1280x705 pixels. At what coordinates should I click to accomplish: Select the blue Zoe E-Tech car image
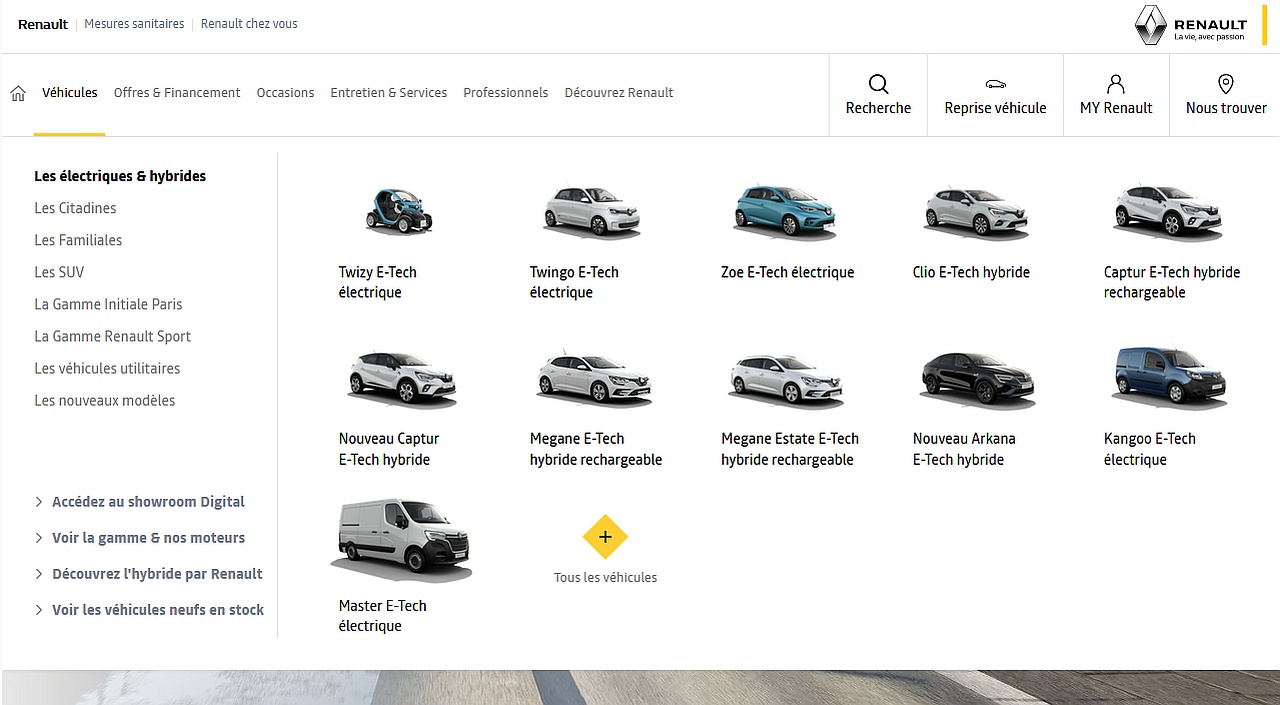(x=784, y=211)
